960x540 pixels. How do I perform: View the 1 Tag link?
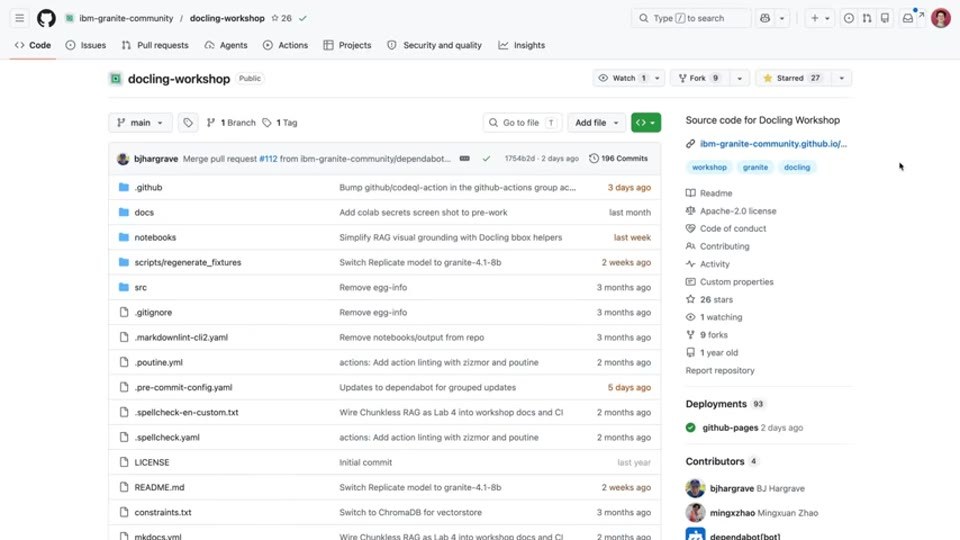[280, 122]
